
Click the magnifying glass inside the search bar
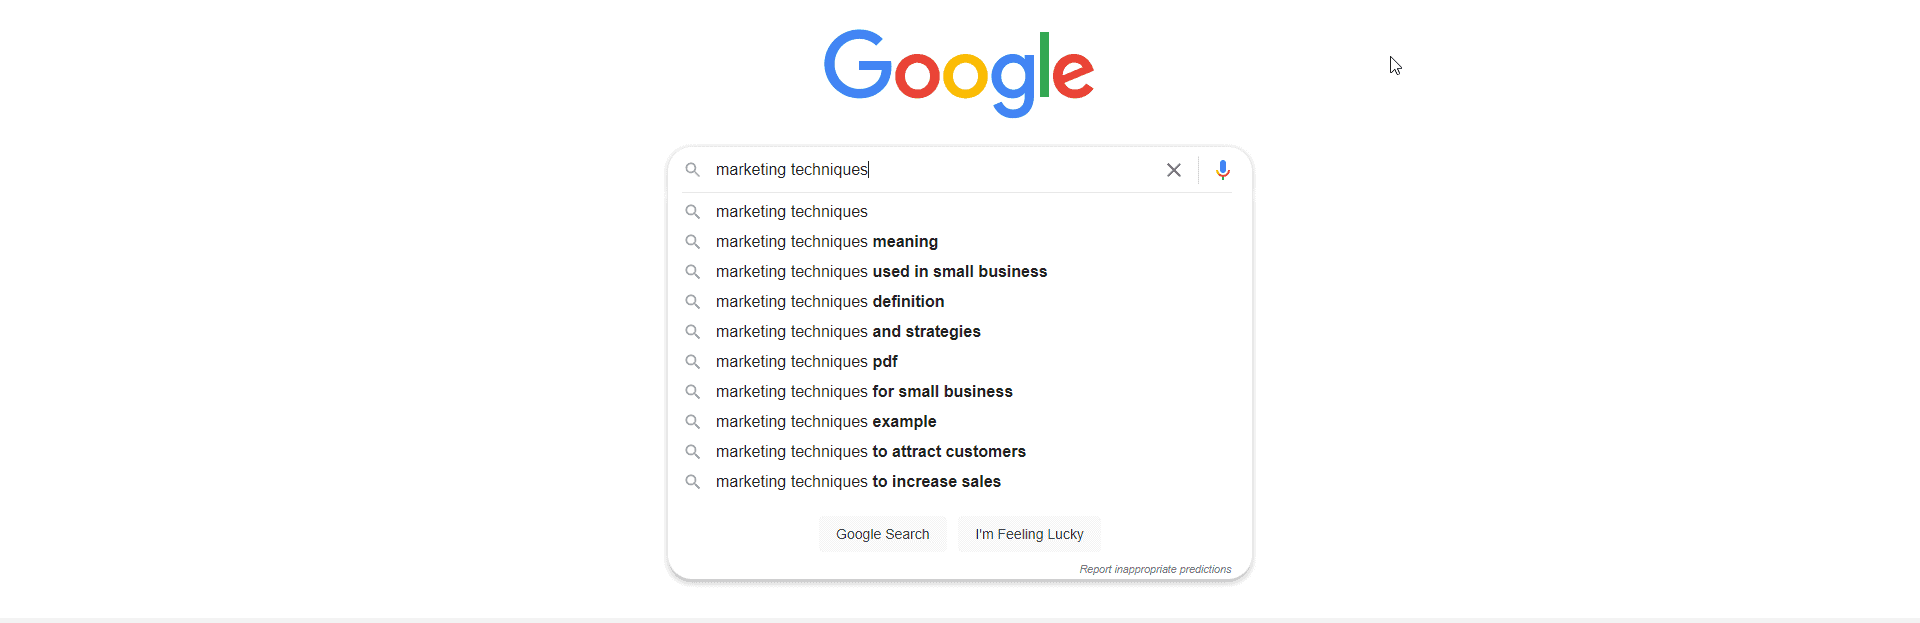pyautogui.click(x=692, y=170)
